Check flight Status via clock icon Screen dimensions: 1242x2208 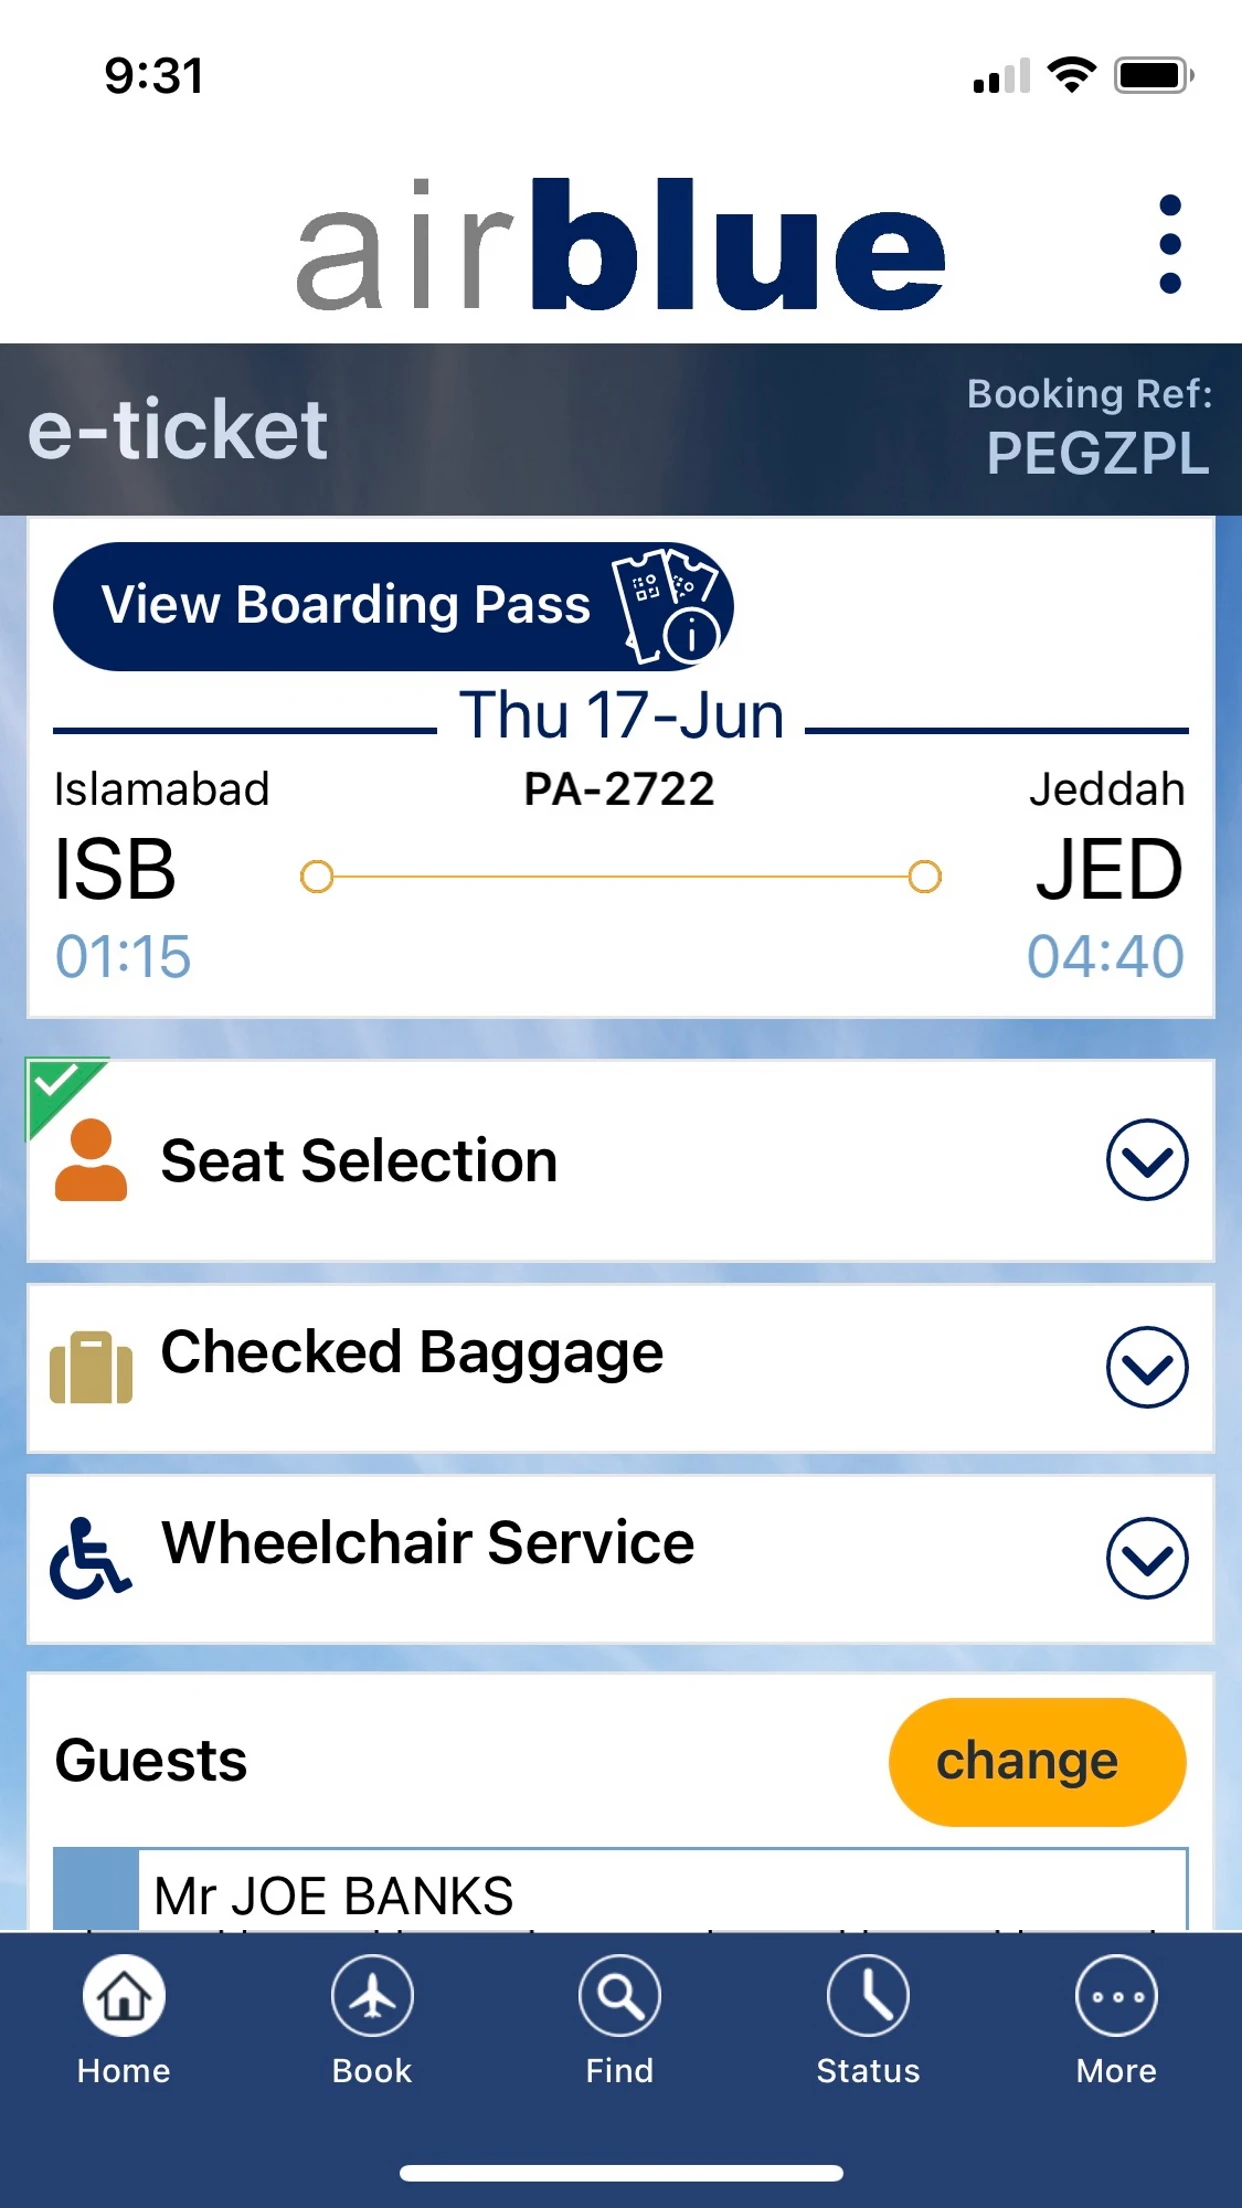(x=868, y=1997)
